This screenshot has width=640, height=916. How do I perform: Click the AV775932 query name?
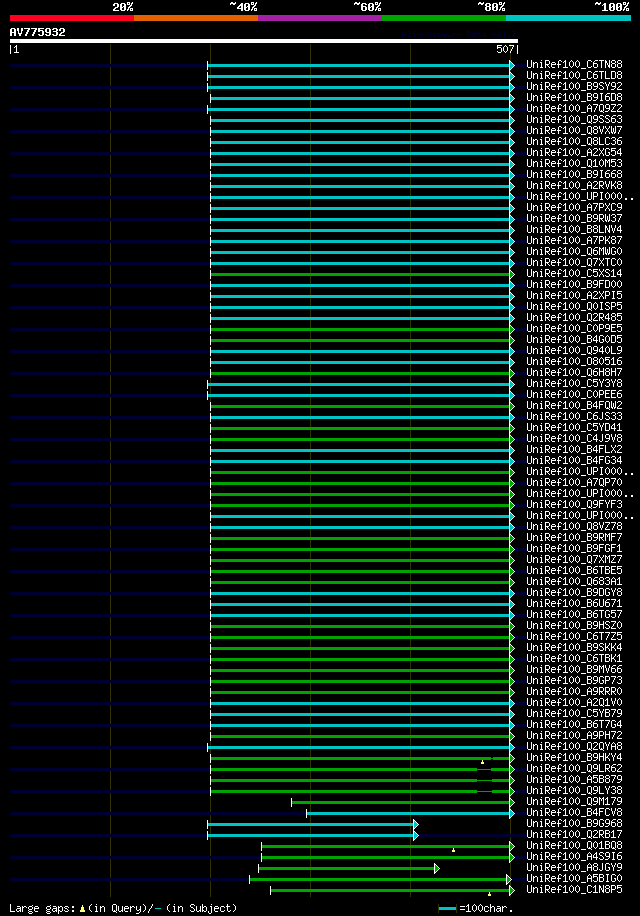[x=37, y=32]
